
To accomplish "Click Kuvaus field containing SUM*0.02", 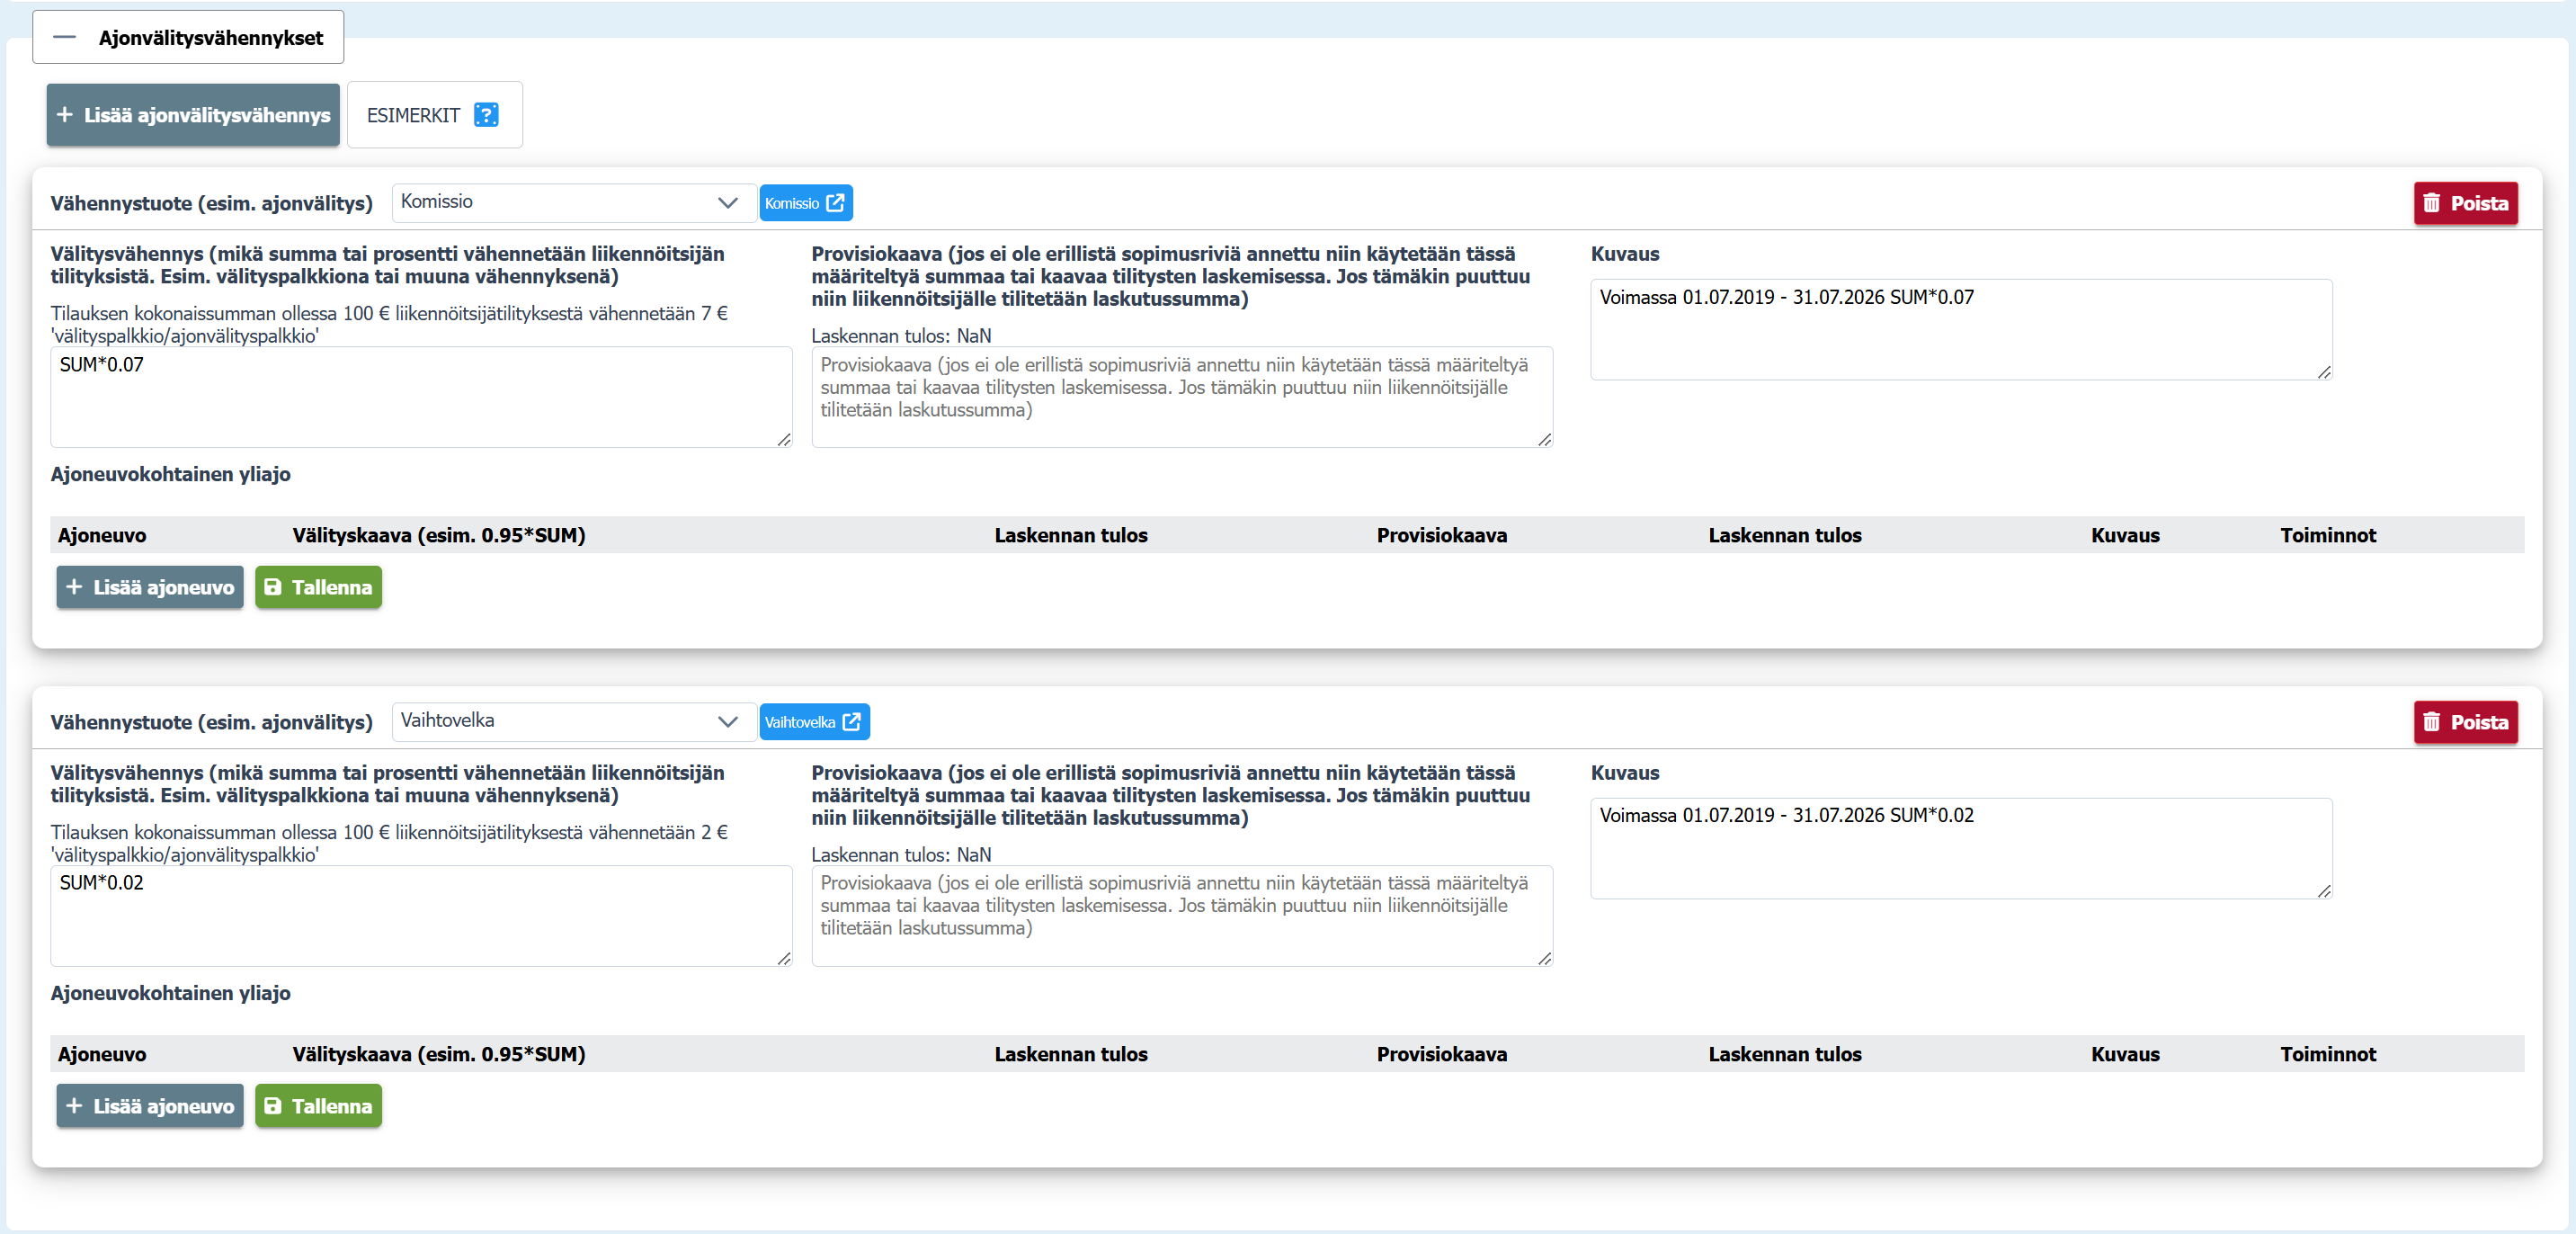I will pos(1960,848).
